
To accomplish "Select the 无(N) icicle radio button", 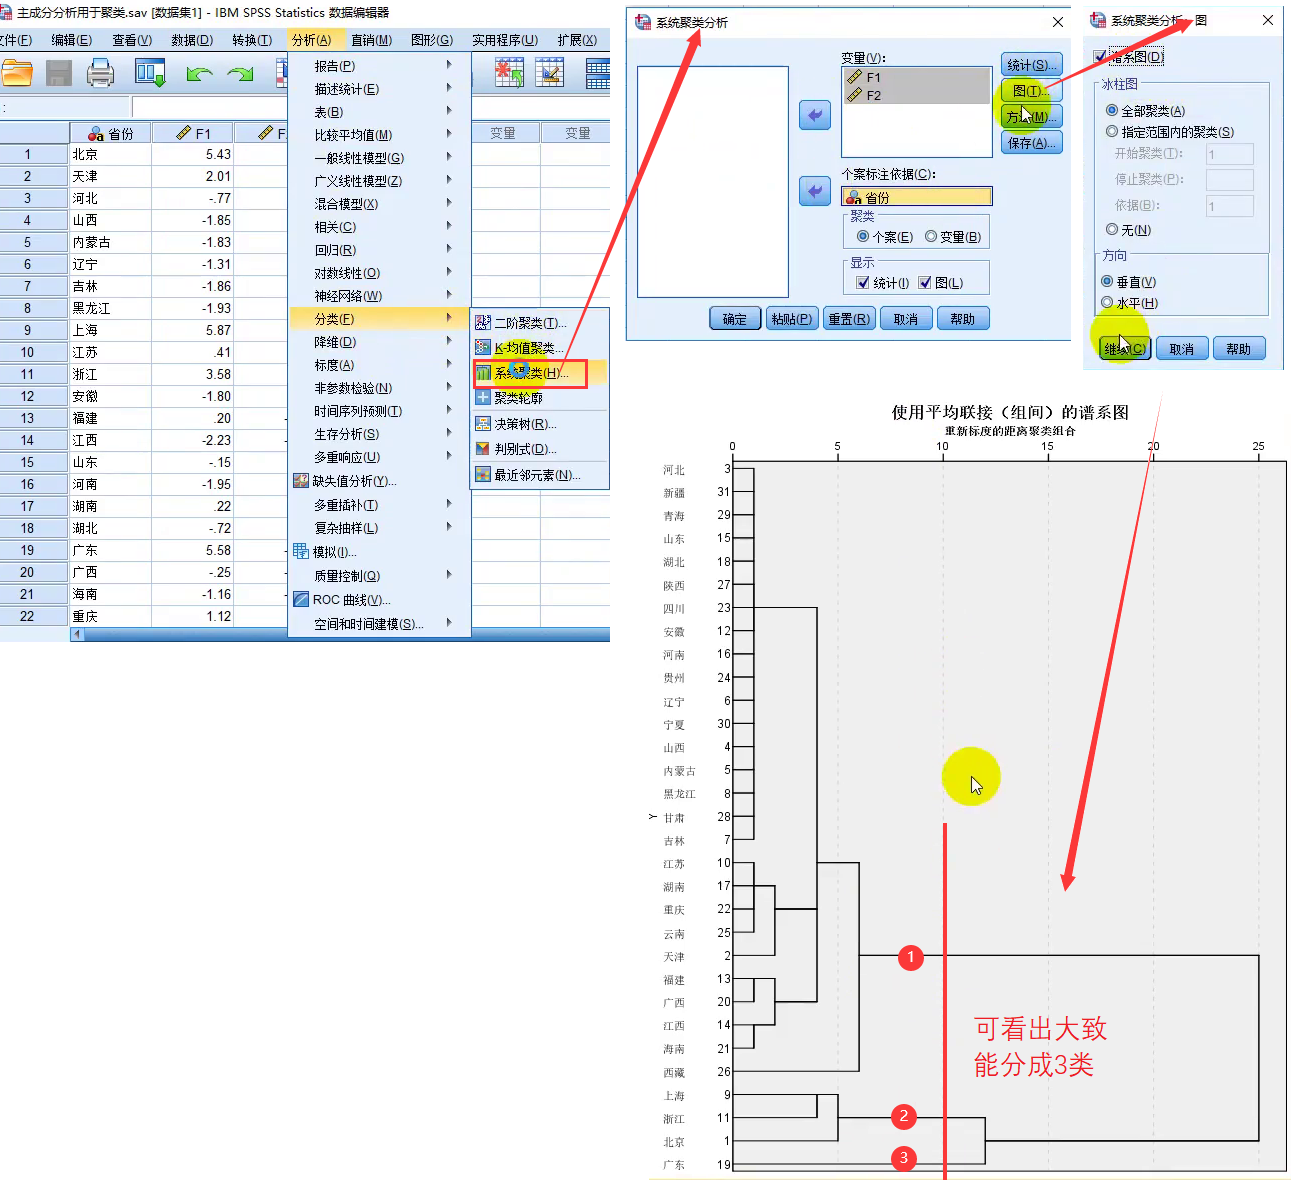I will (x=1112, y=229).
